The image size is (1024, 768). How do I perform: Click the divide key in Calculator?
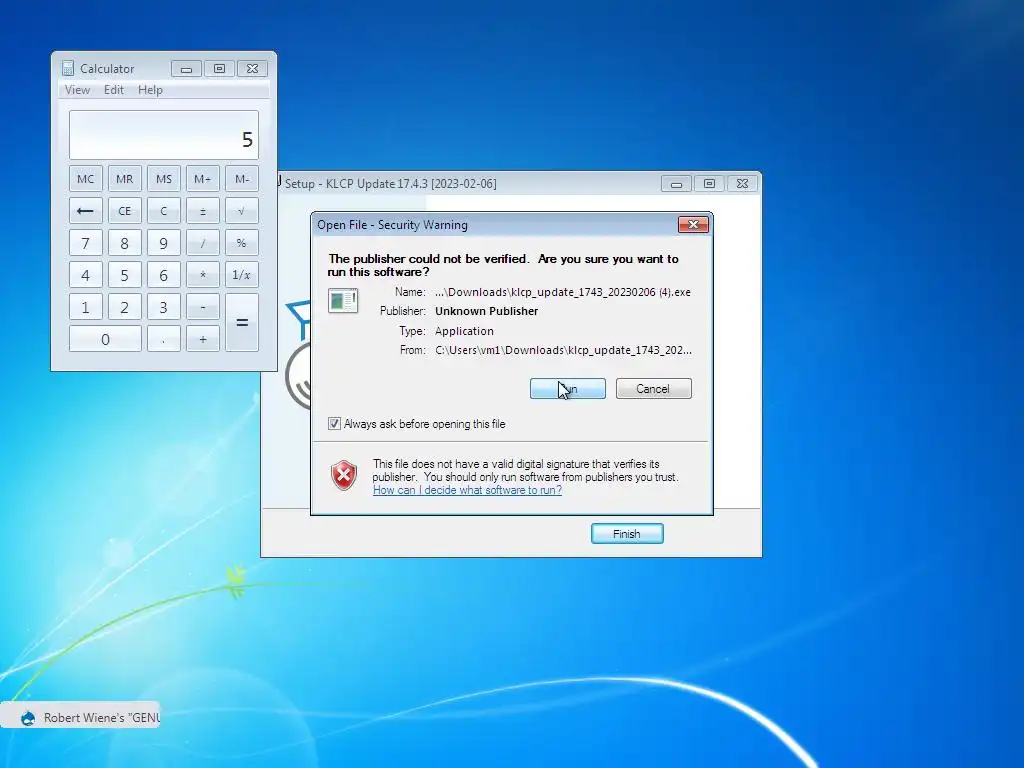click(x=202, y=243)
